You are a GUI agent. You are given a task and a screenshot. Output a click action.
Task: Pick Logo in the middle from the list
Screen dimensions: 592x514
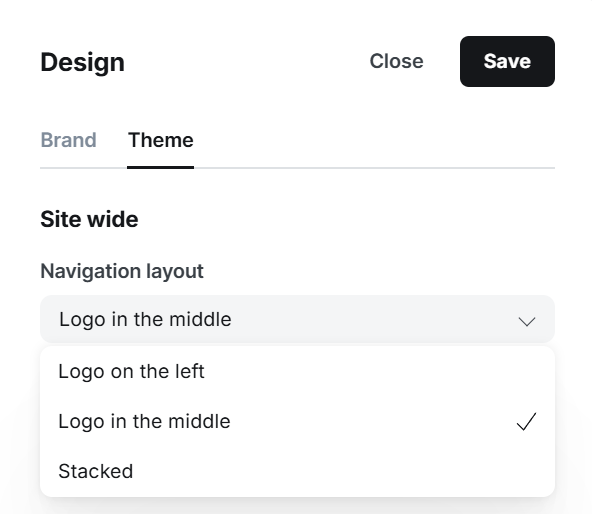tap(297, 421)
